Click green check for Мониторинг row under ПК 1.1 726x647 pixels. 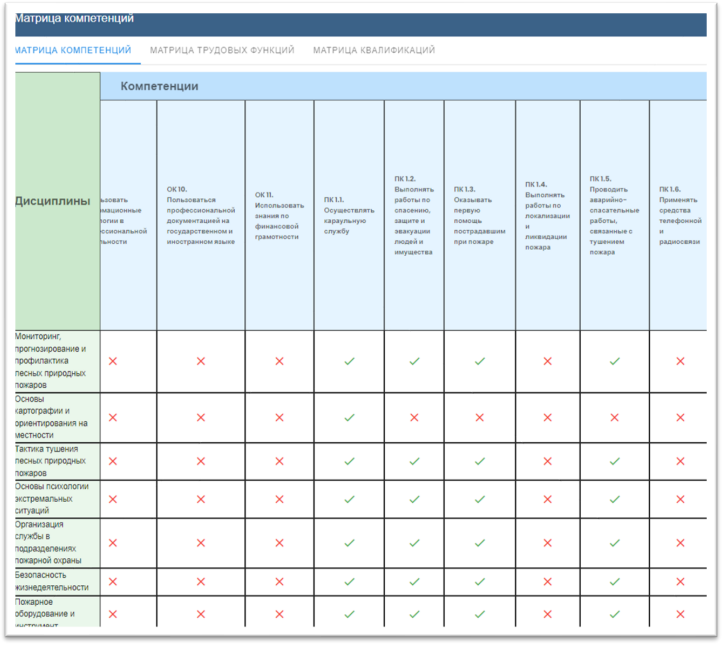pos(349,361)
